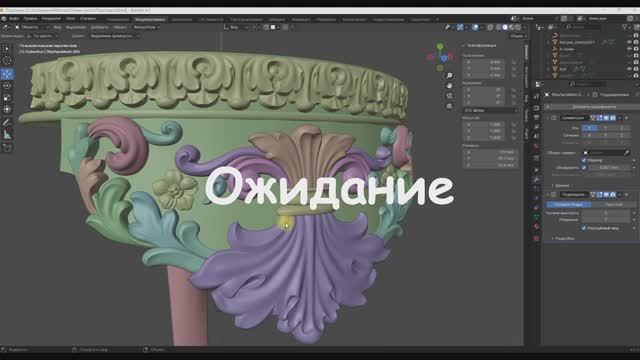The height and width of the screenshot is (360, 640).
Task: Pick mirror object with the eyedropper
Action: (x=627, y=153)
